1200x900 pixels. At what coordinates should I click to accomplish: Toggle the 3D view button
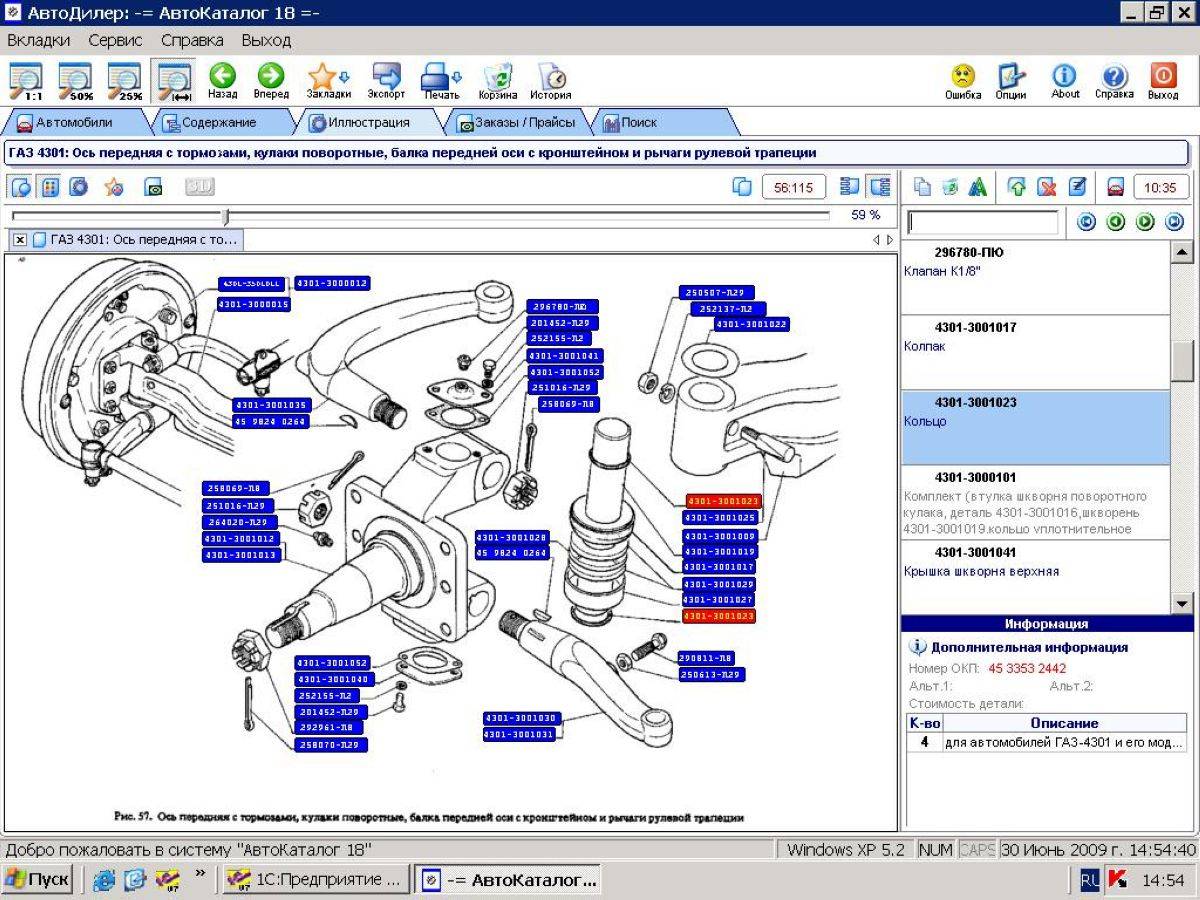click(x=199, y=186)
